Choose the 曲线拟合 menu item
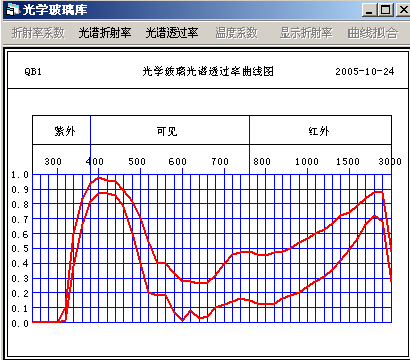The image size is (410, 360). 373,33
